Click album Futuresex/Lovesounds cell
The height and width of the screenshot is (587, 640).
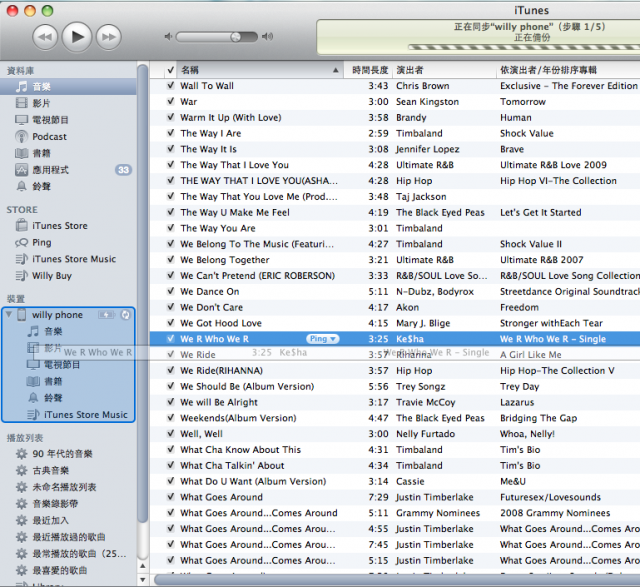[x=551, y=497]
